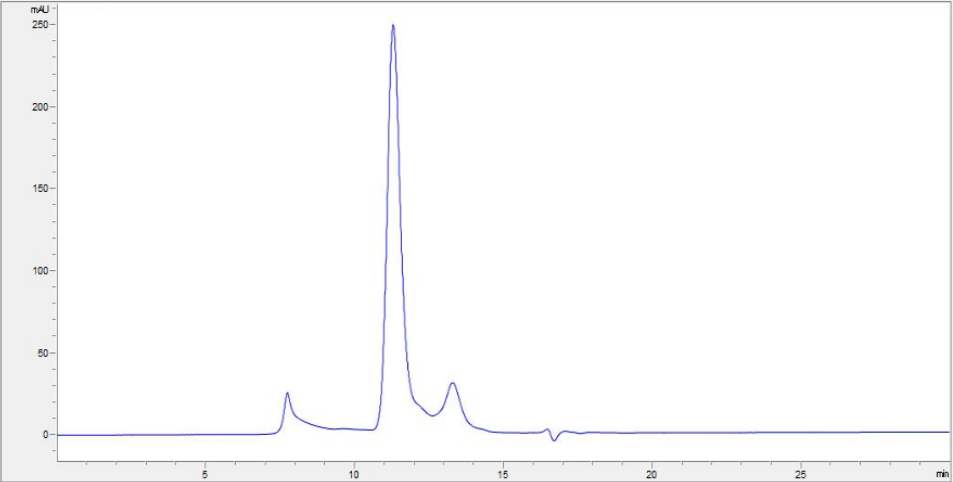Click the valley between main and third peak
Screen dimensions: 953x482
pyautogui.click(x=432, y=415)
